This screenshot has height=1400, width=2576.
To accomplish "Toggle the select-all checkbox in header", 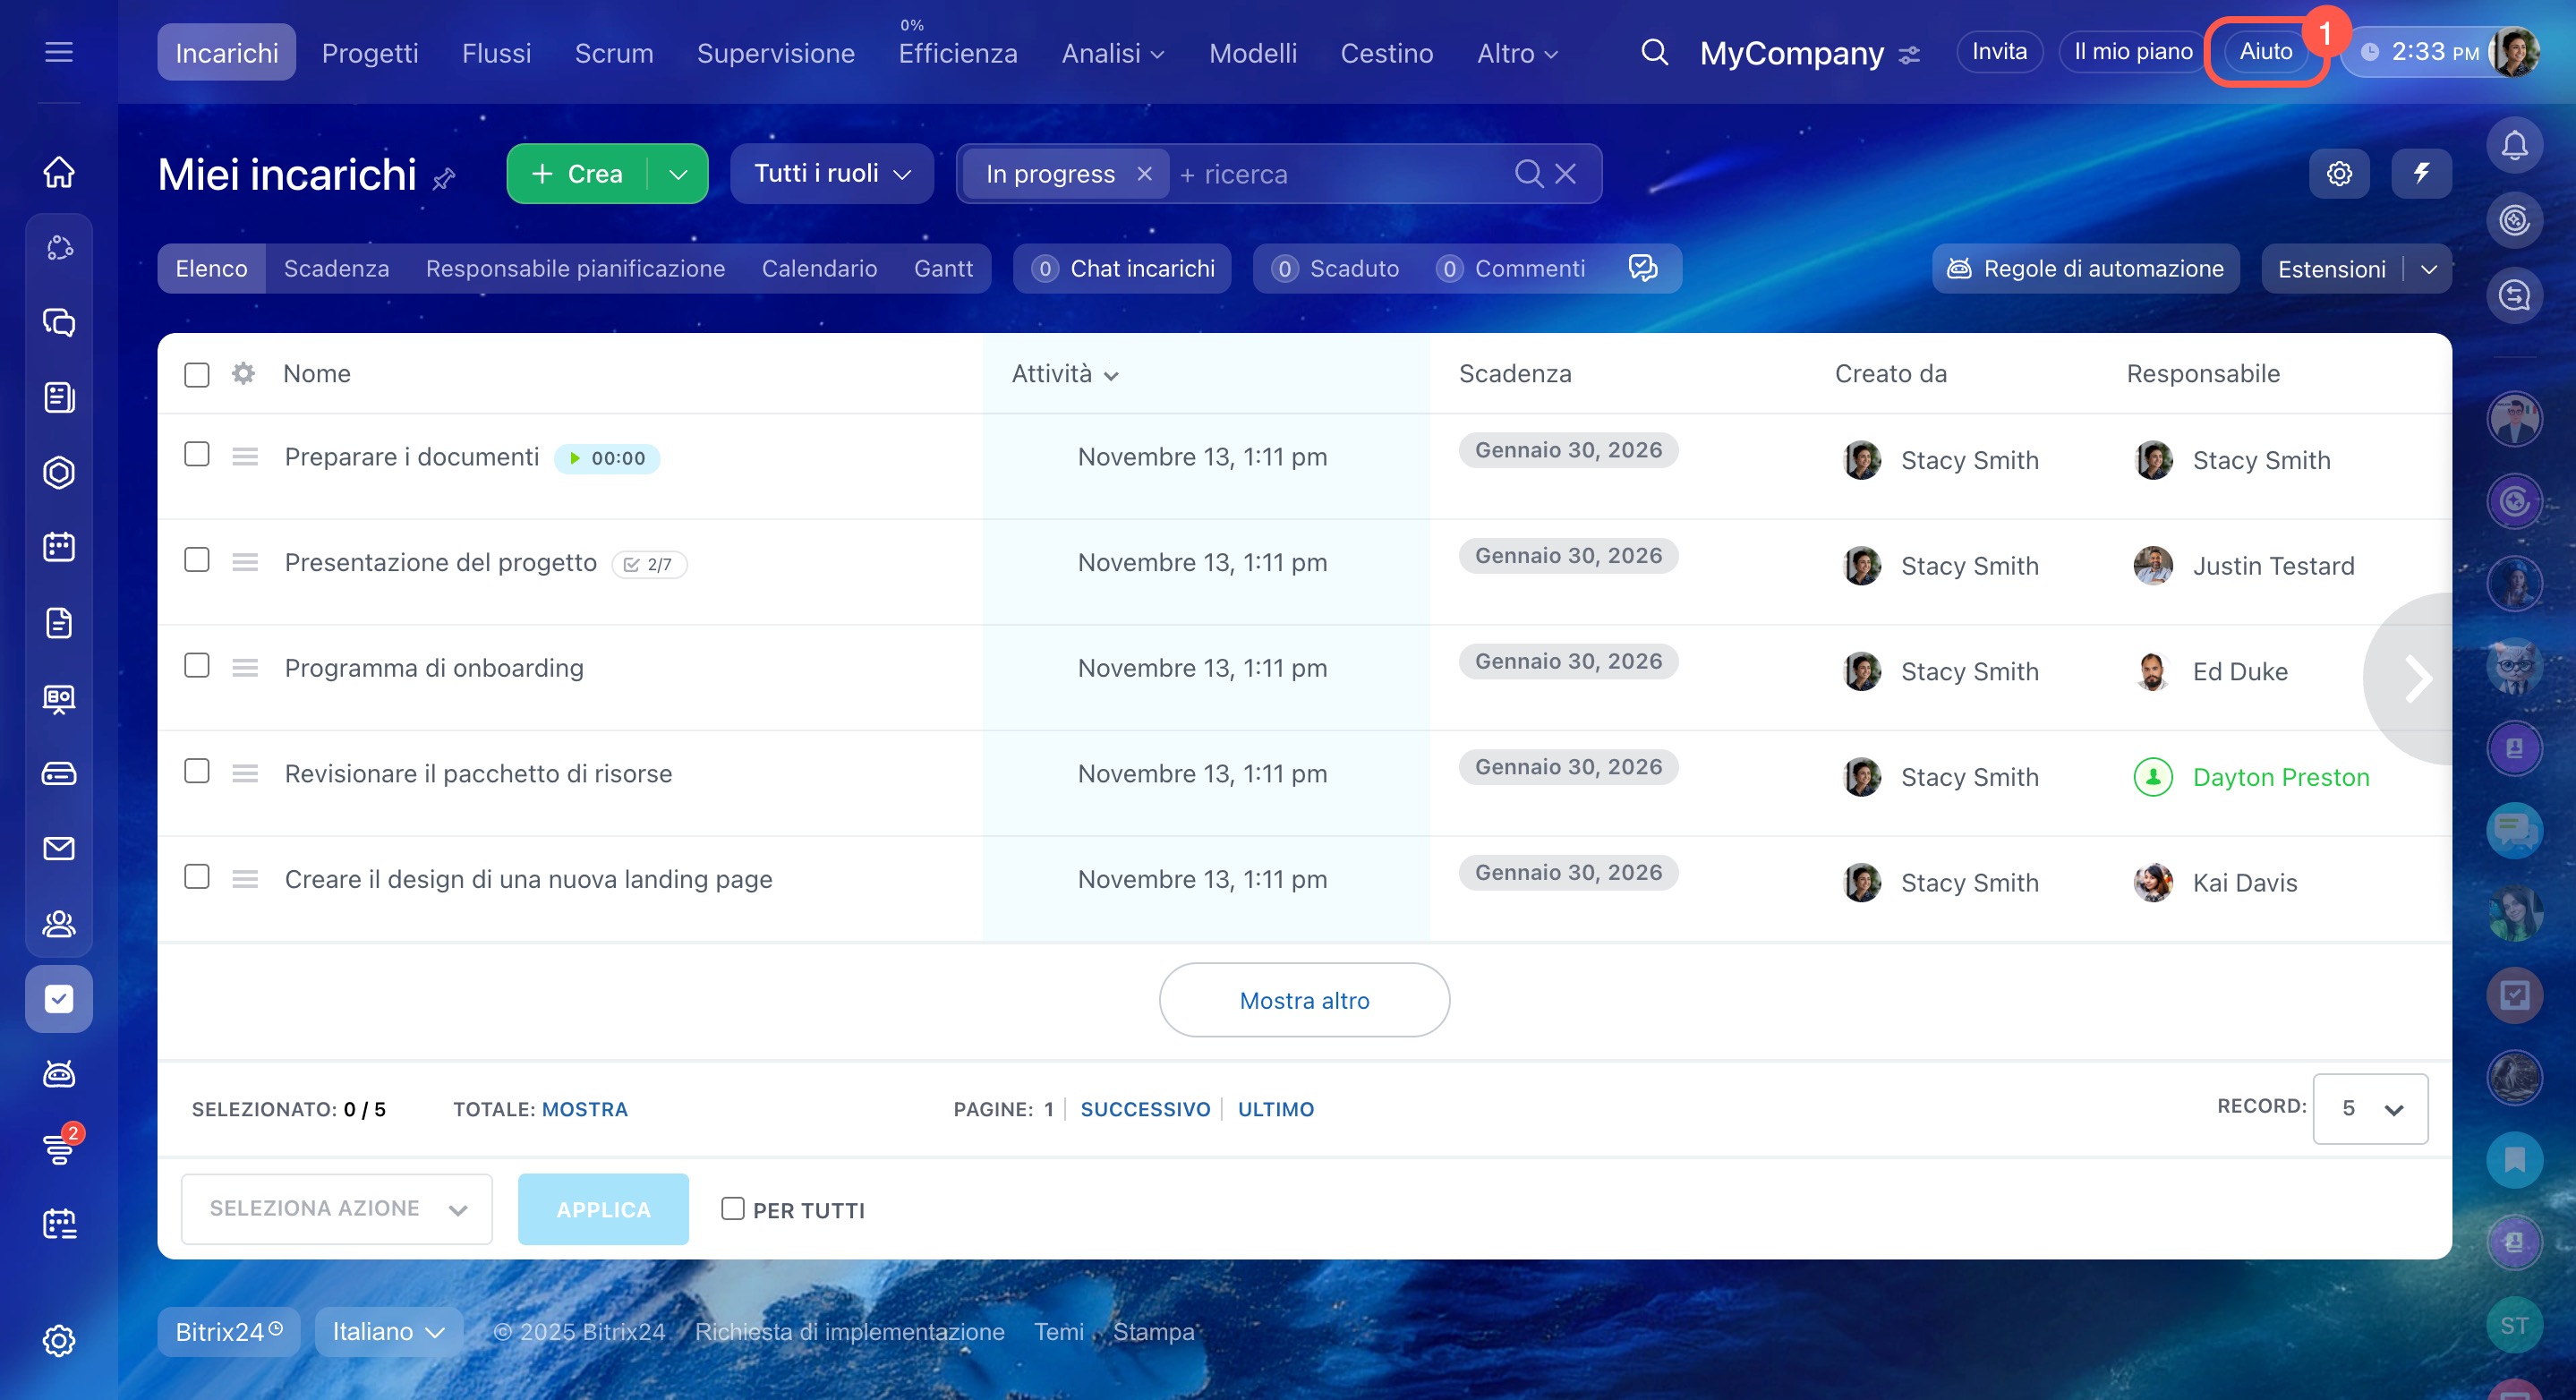I will (197, 375).
